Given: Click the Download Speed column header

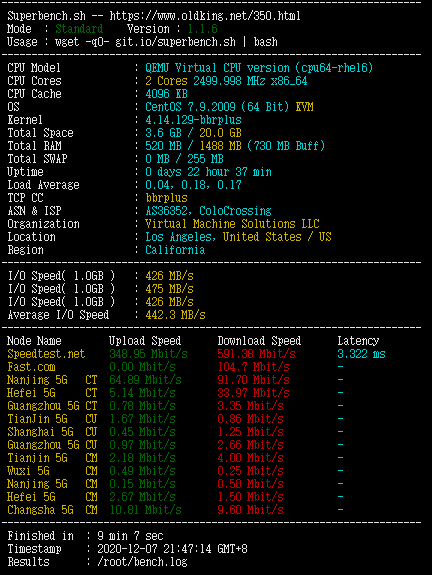Looking at the screenshot, I should [259, 341].
